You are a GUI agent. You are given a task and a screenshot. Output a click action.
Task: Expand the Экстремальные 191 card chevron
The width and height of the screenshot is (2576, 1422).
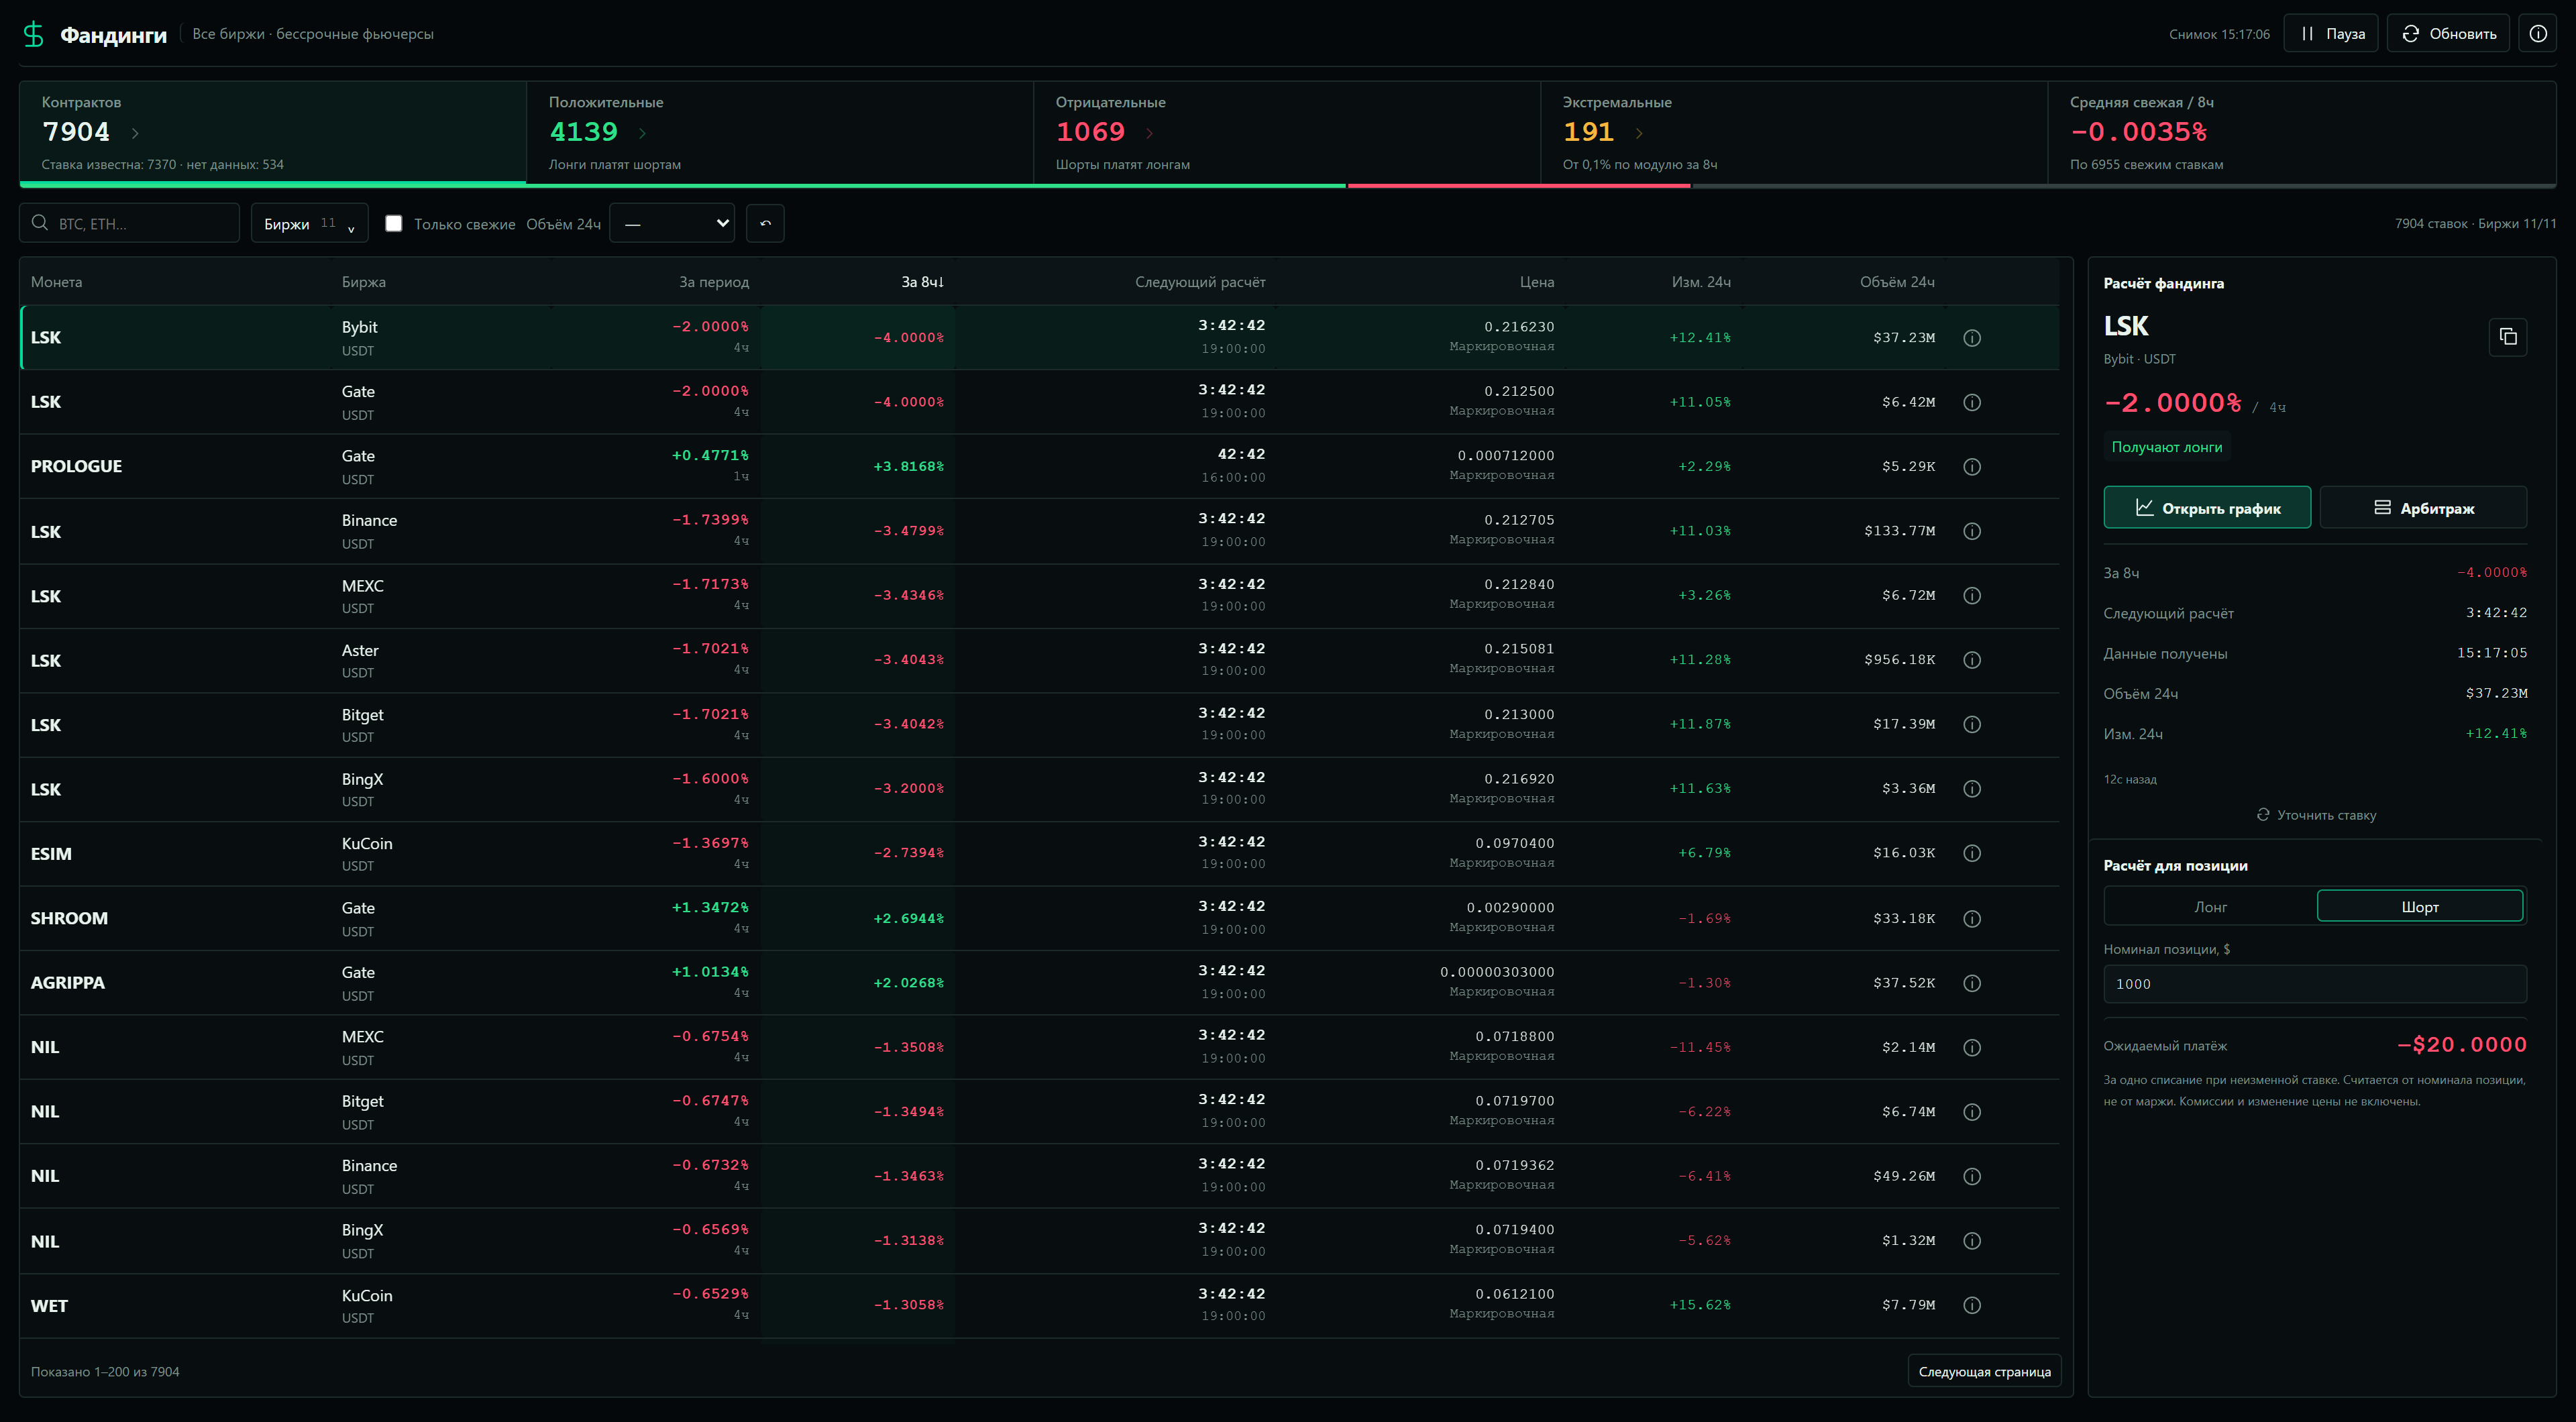[x=1638, y=133]
